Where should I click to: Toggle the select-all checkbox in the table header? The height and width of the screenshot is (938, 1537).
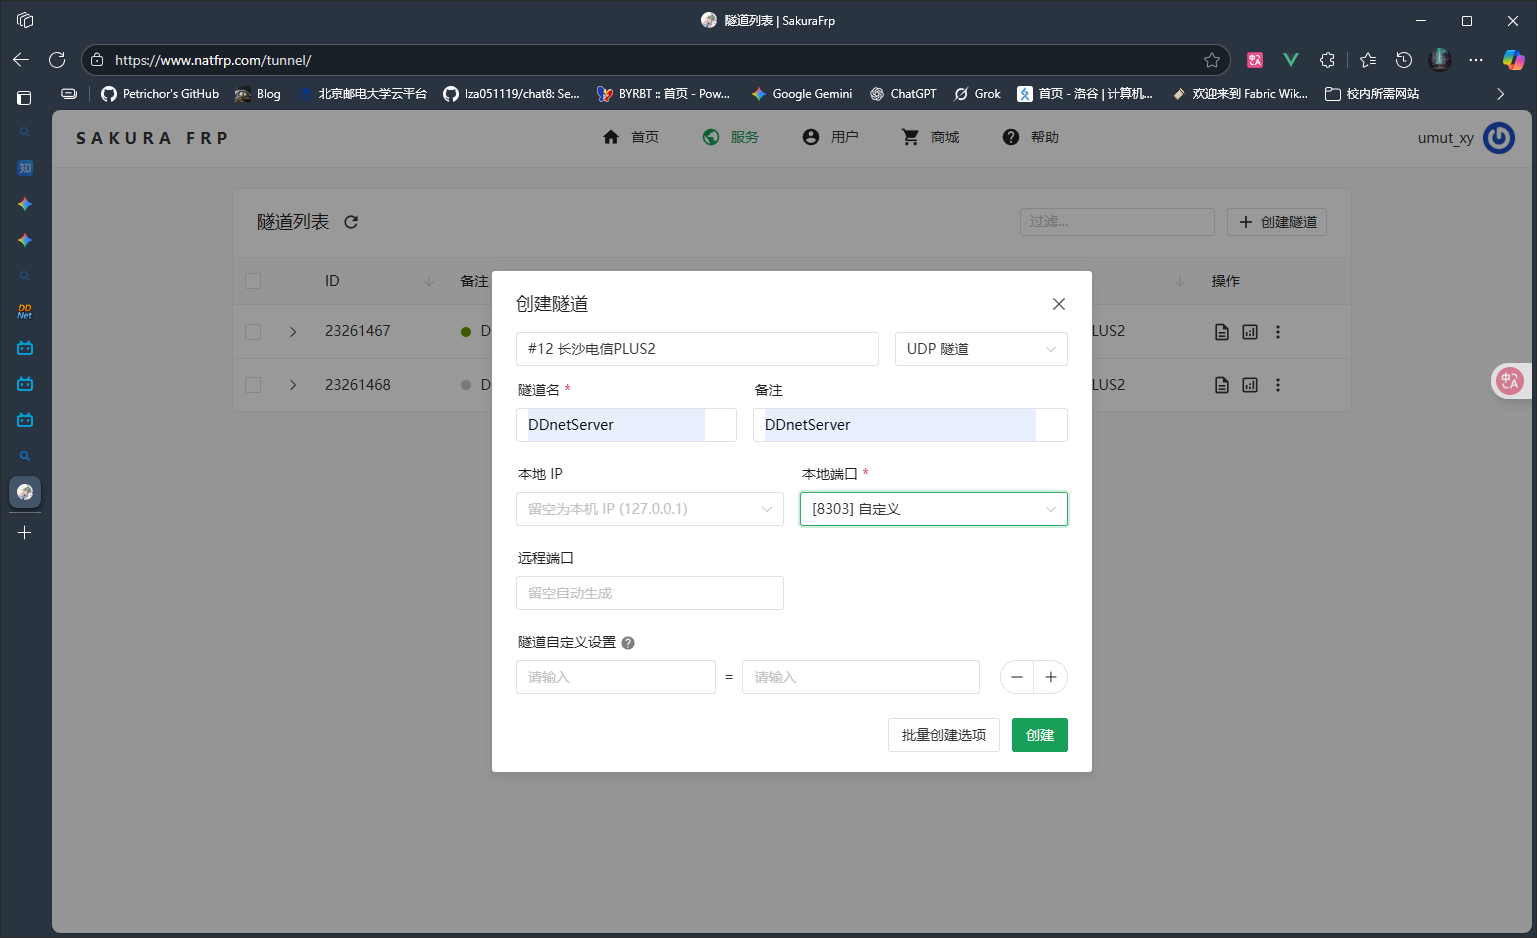point(252,281)
